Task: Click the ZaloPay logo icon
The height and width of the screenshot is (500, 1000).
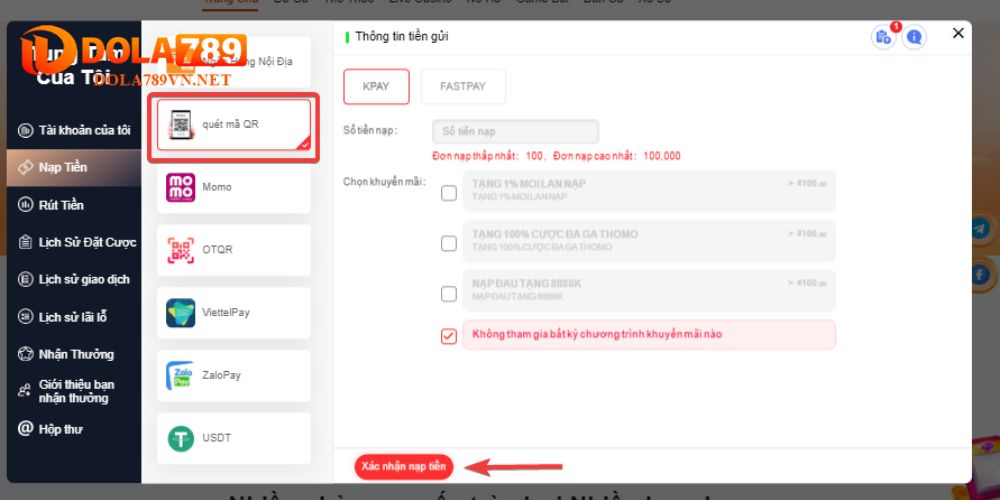Action: coord(179,376)
